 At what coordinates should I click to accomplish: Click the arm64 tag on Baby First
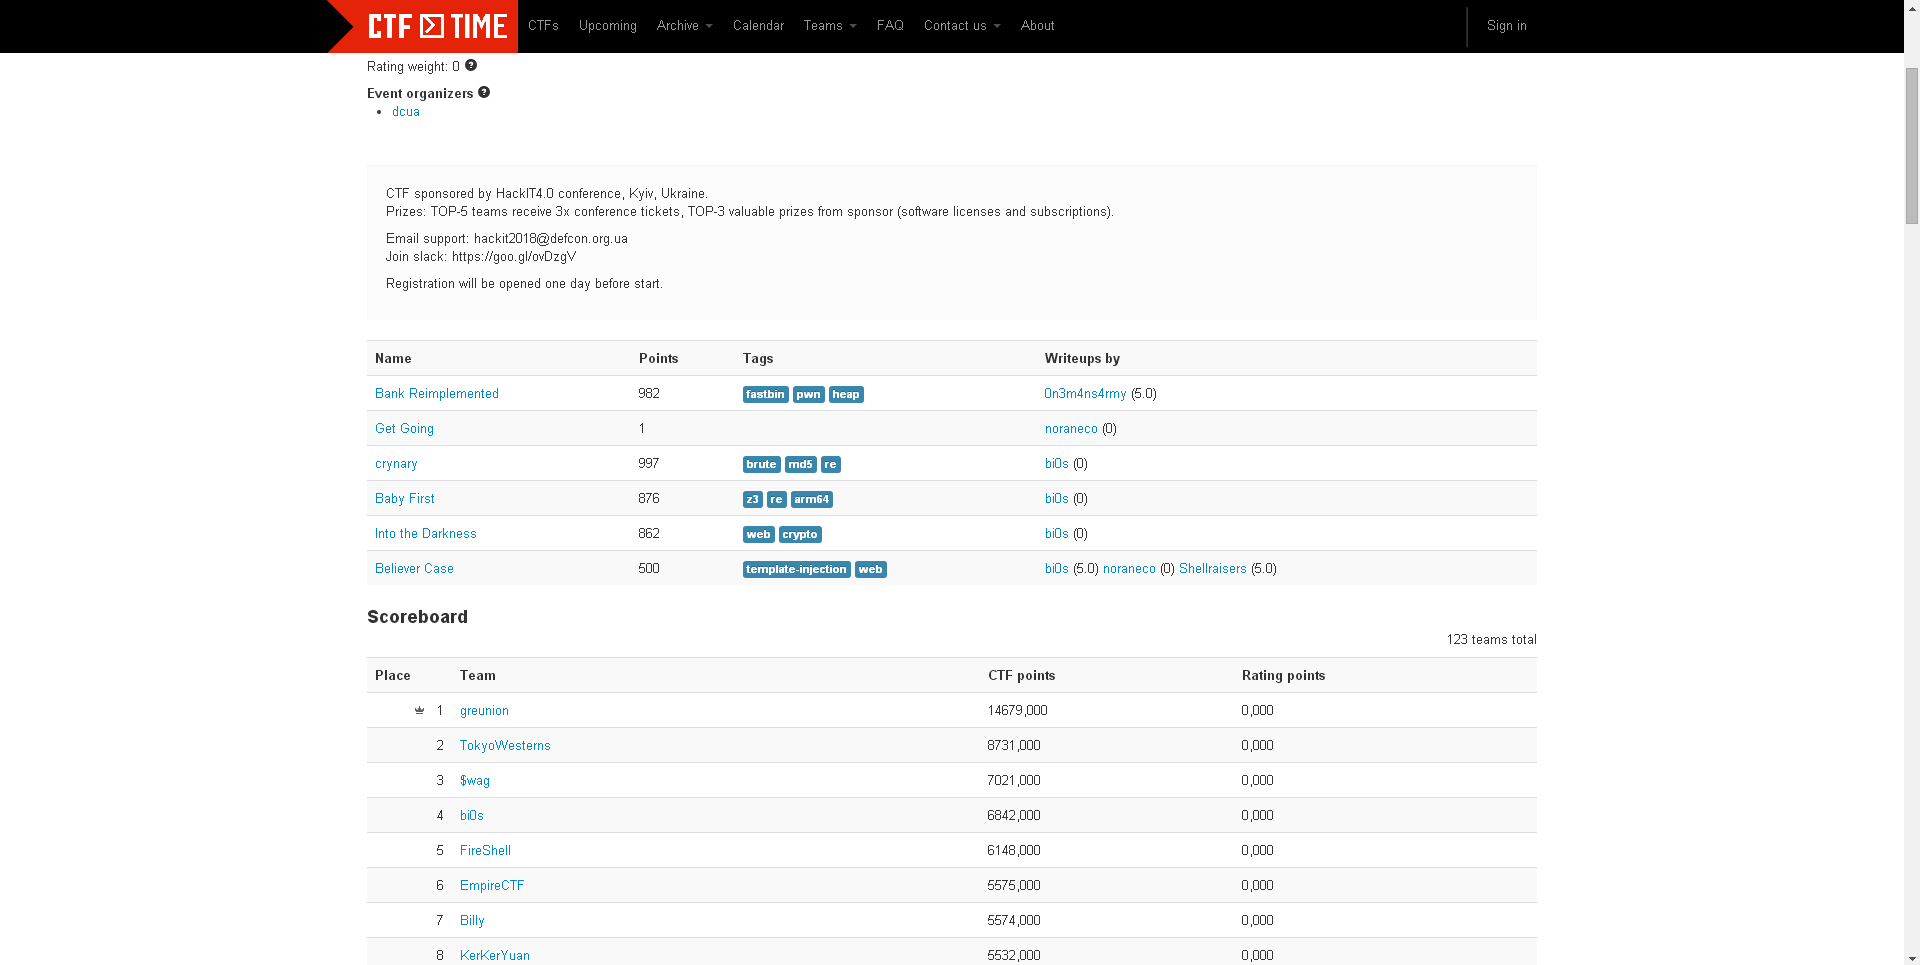811,499
